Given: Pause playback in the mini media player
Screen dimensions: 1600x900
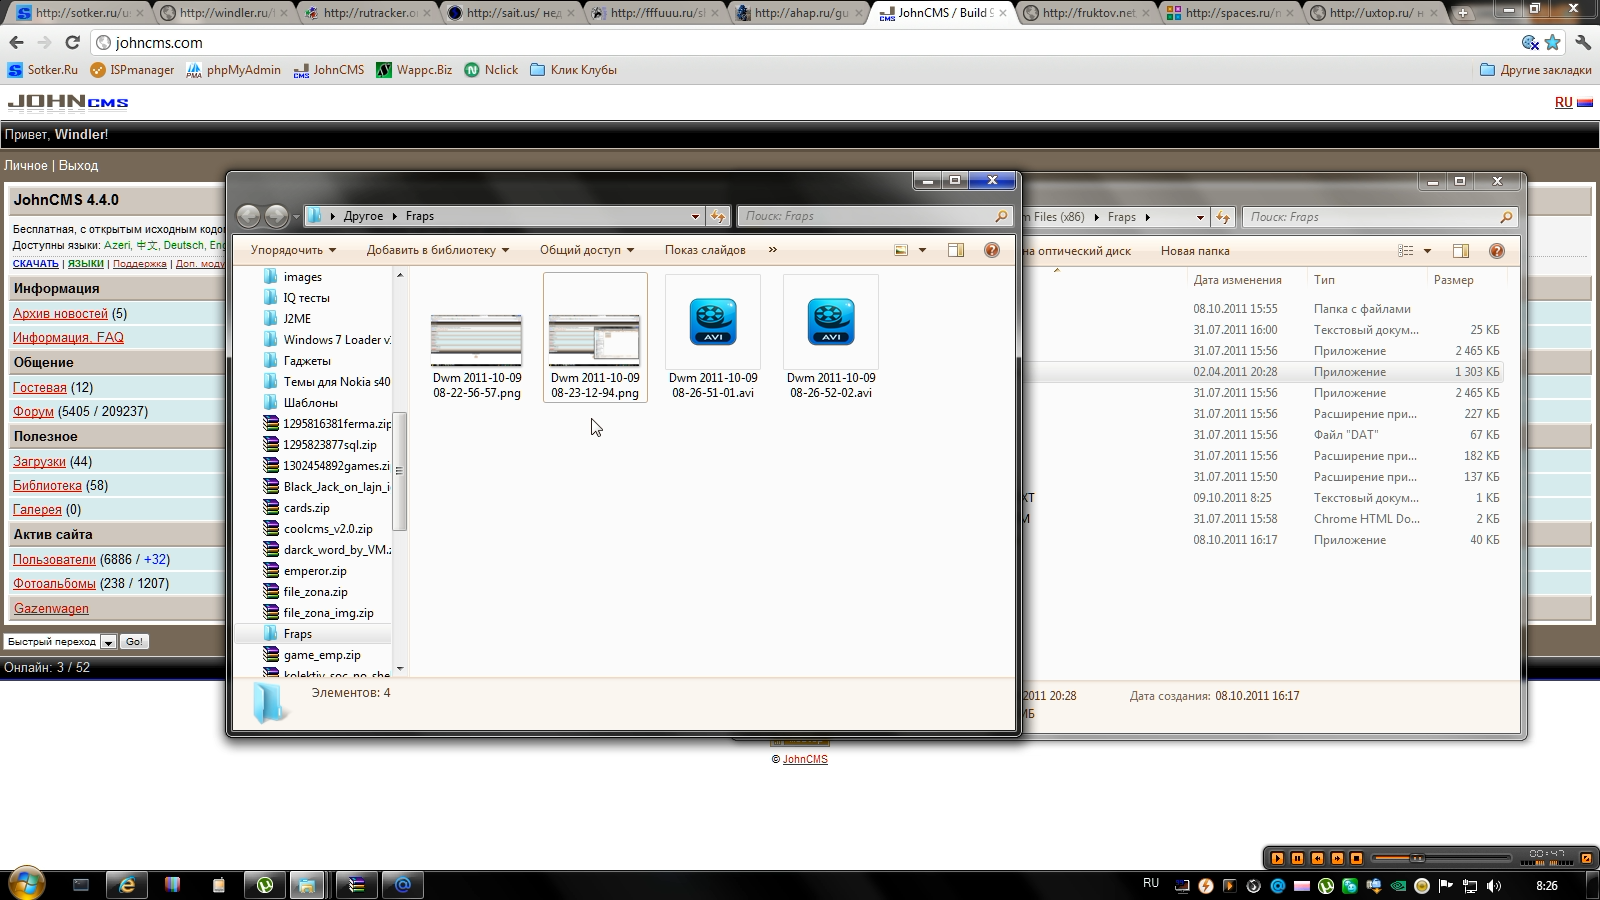Looking at the screenshot, I should pos(1297,858).
